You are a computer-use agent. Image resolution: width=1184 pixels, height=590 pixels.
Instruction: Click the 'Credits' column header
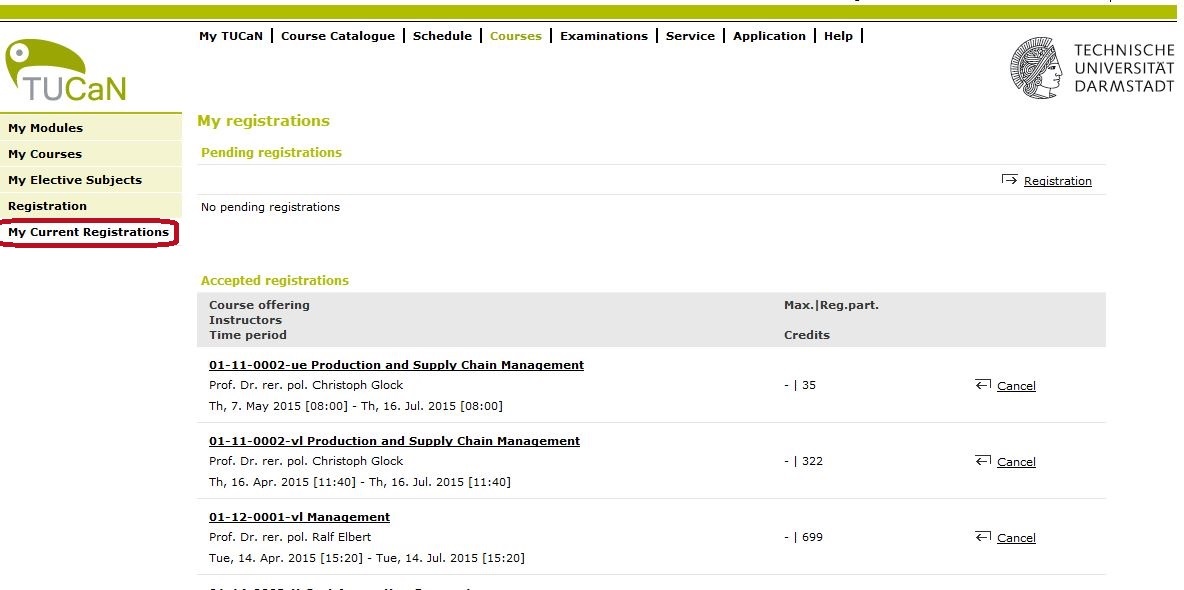(806, 335)
